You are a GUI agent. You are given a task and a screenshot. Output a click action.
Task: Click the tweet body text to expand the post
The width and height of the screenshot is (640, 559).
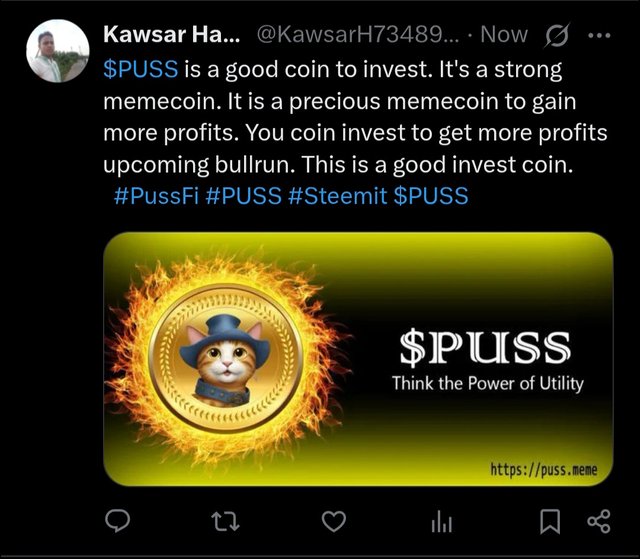[355, 117]
